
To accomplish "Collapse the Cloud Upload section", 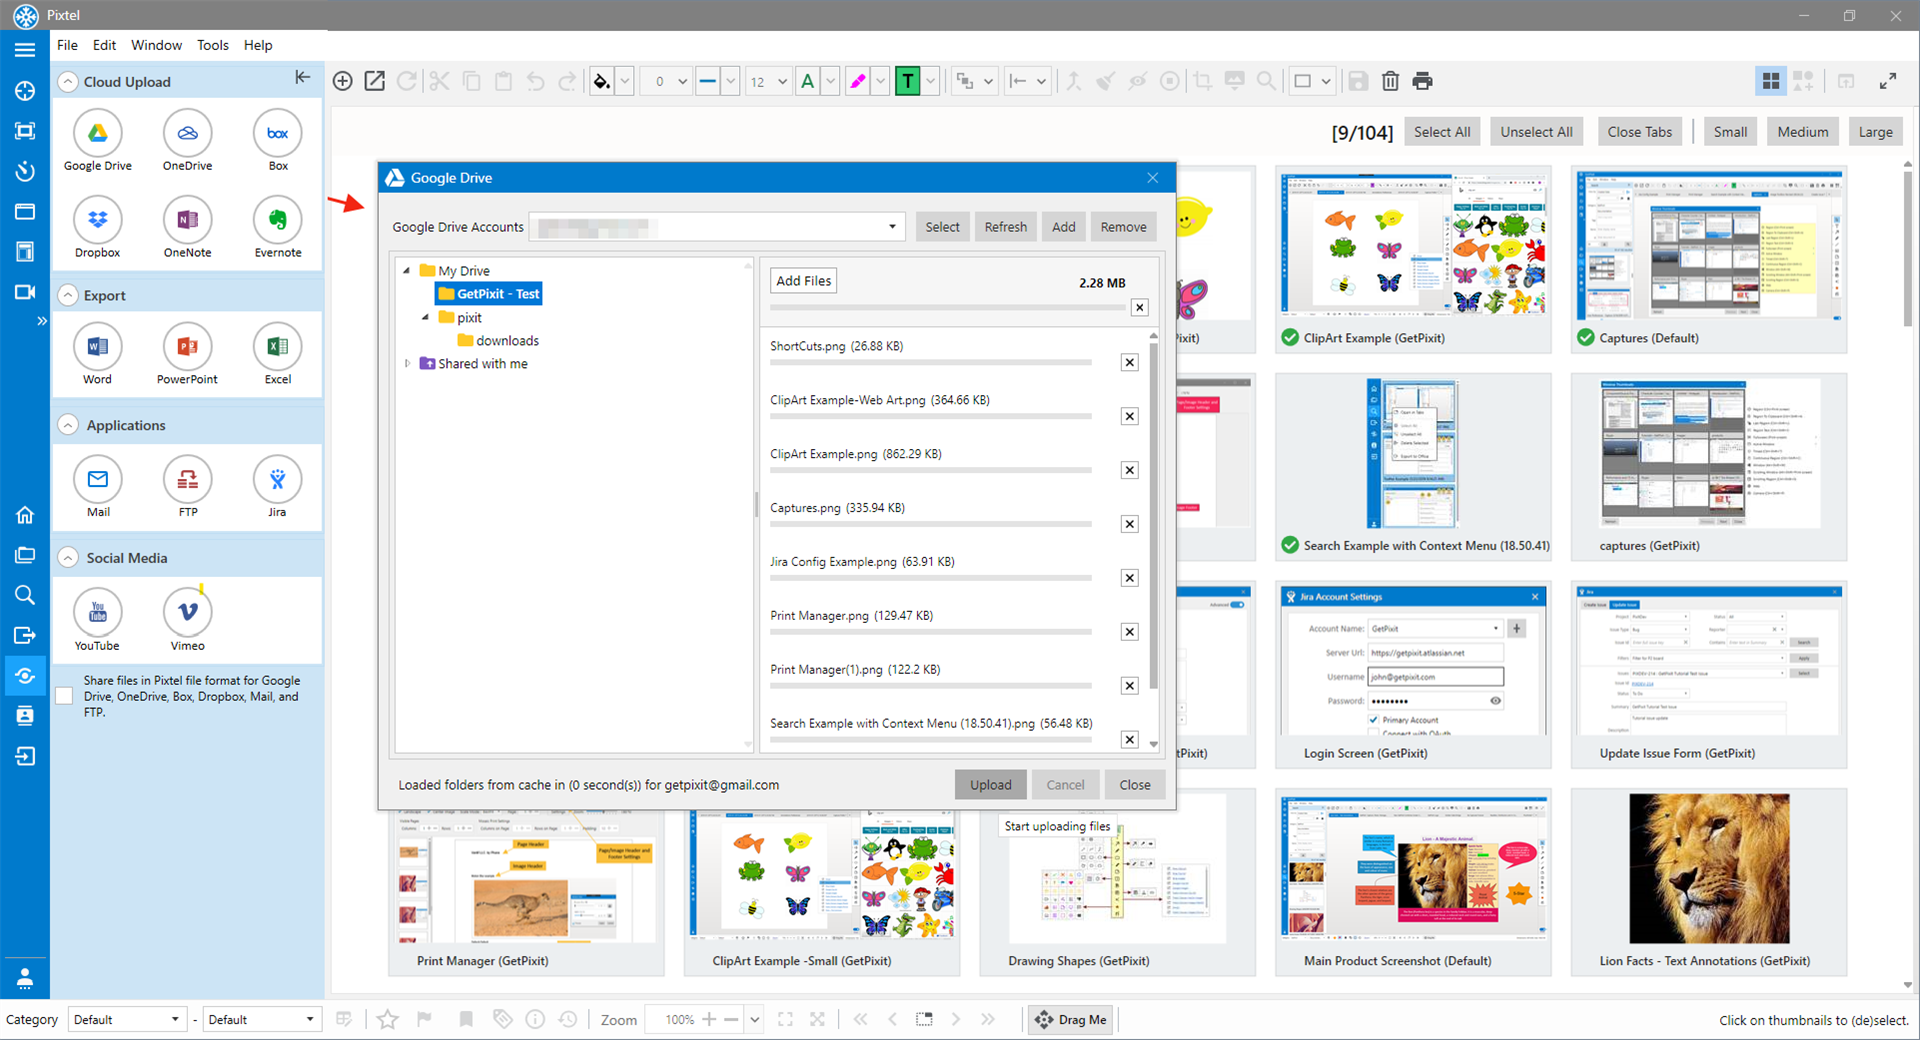I will click(x=68, y=82).
